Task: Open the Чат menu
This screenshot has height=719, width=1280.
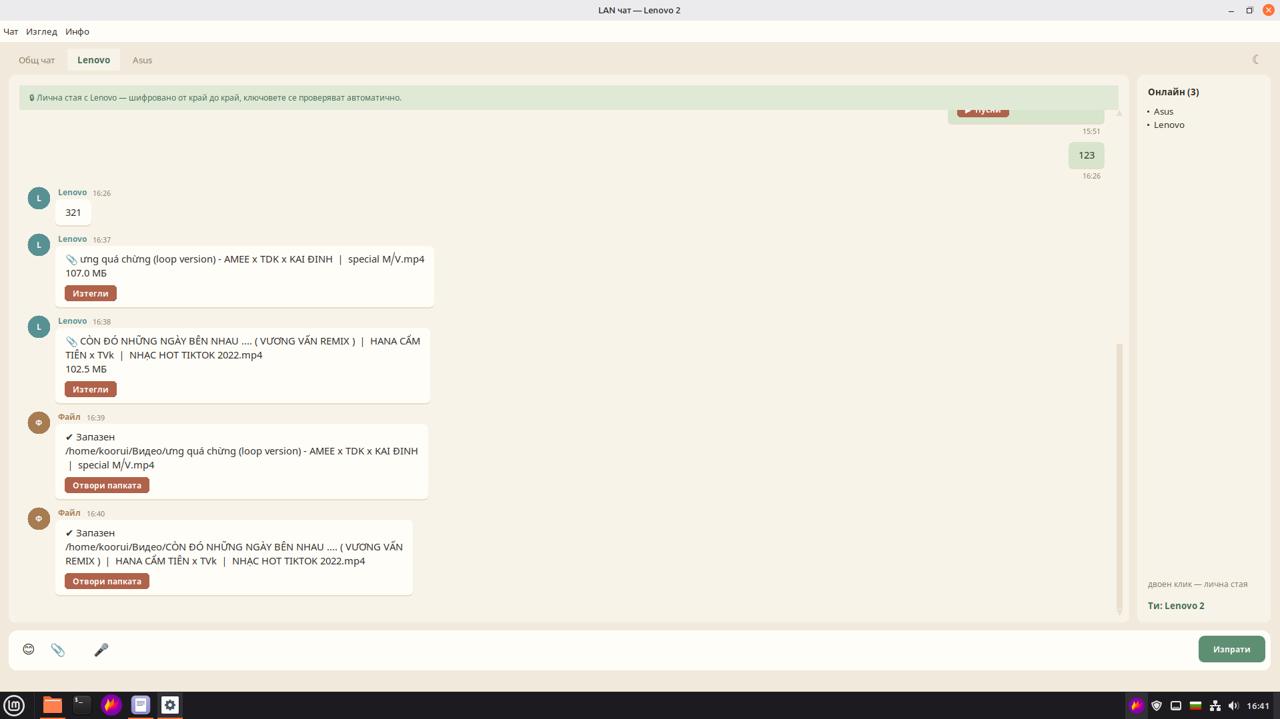Action: point(11,31)
